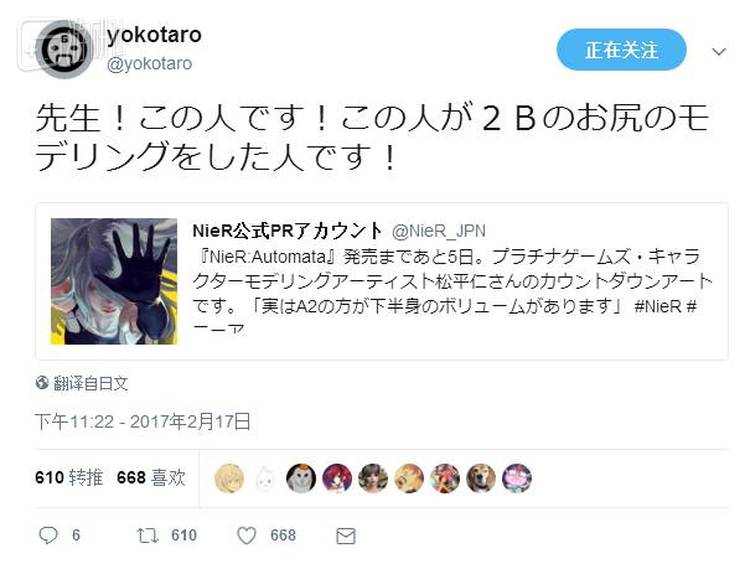
Task: Click the #NieR hashtag
Action: click(658, 306)
